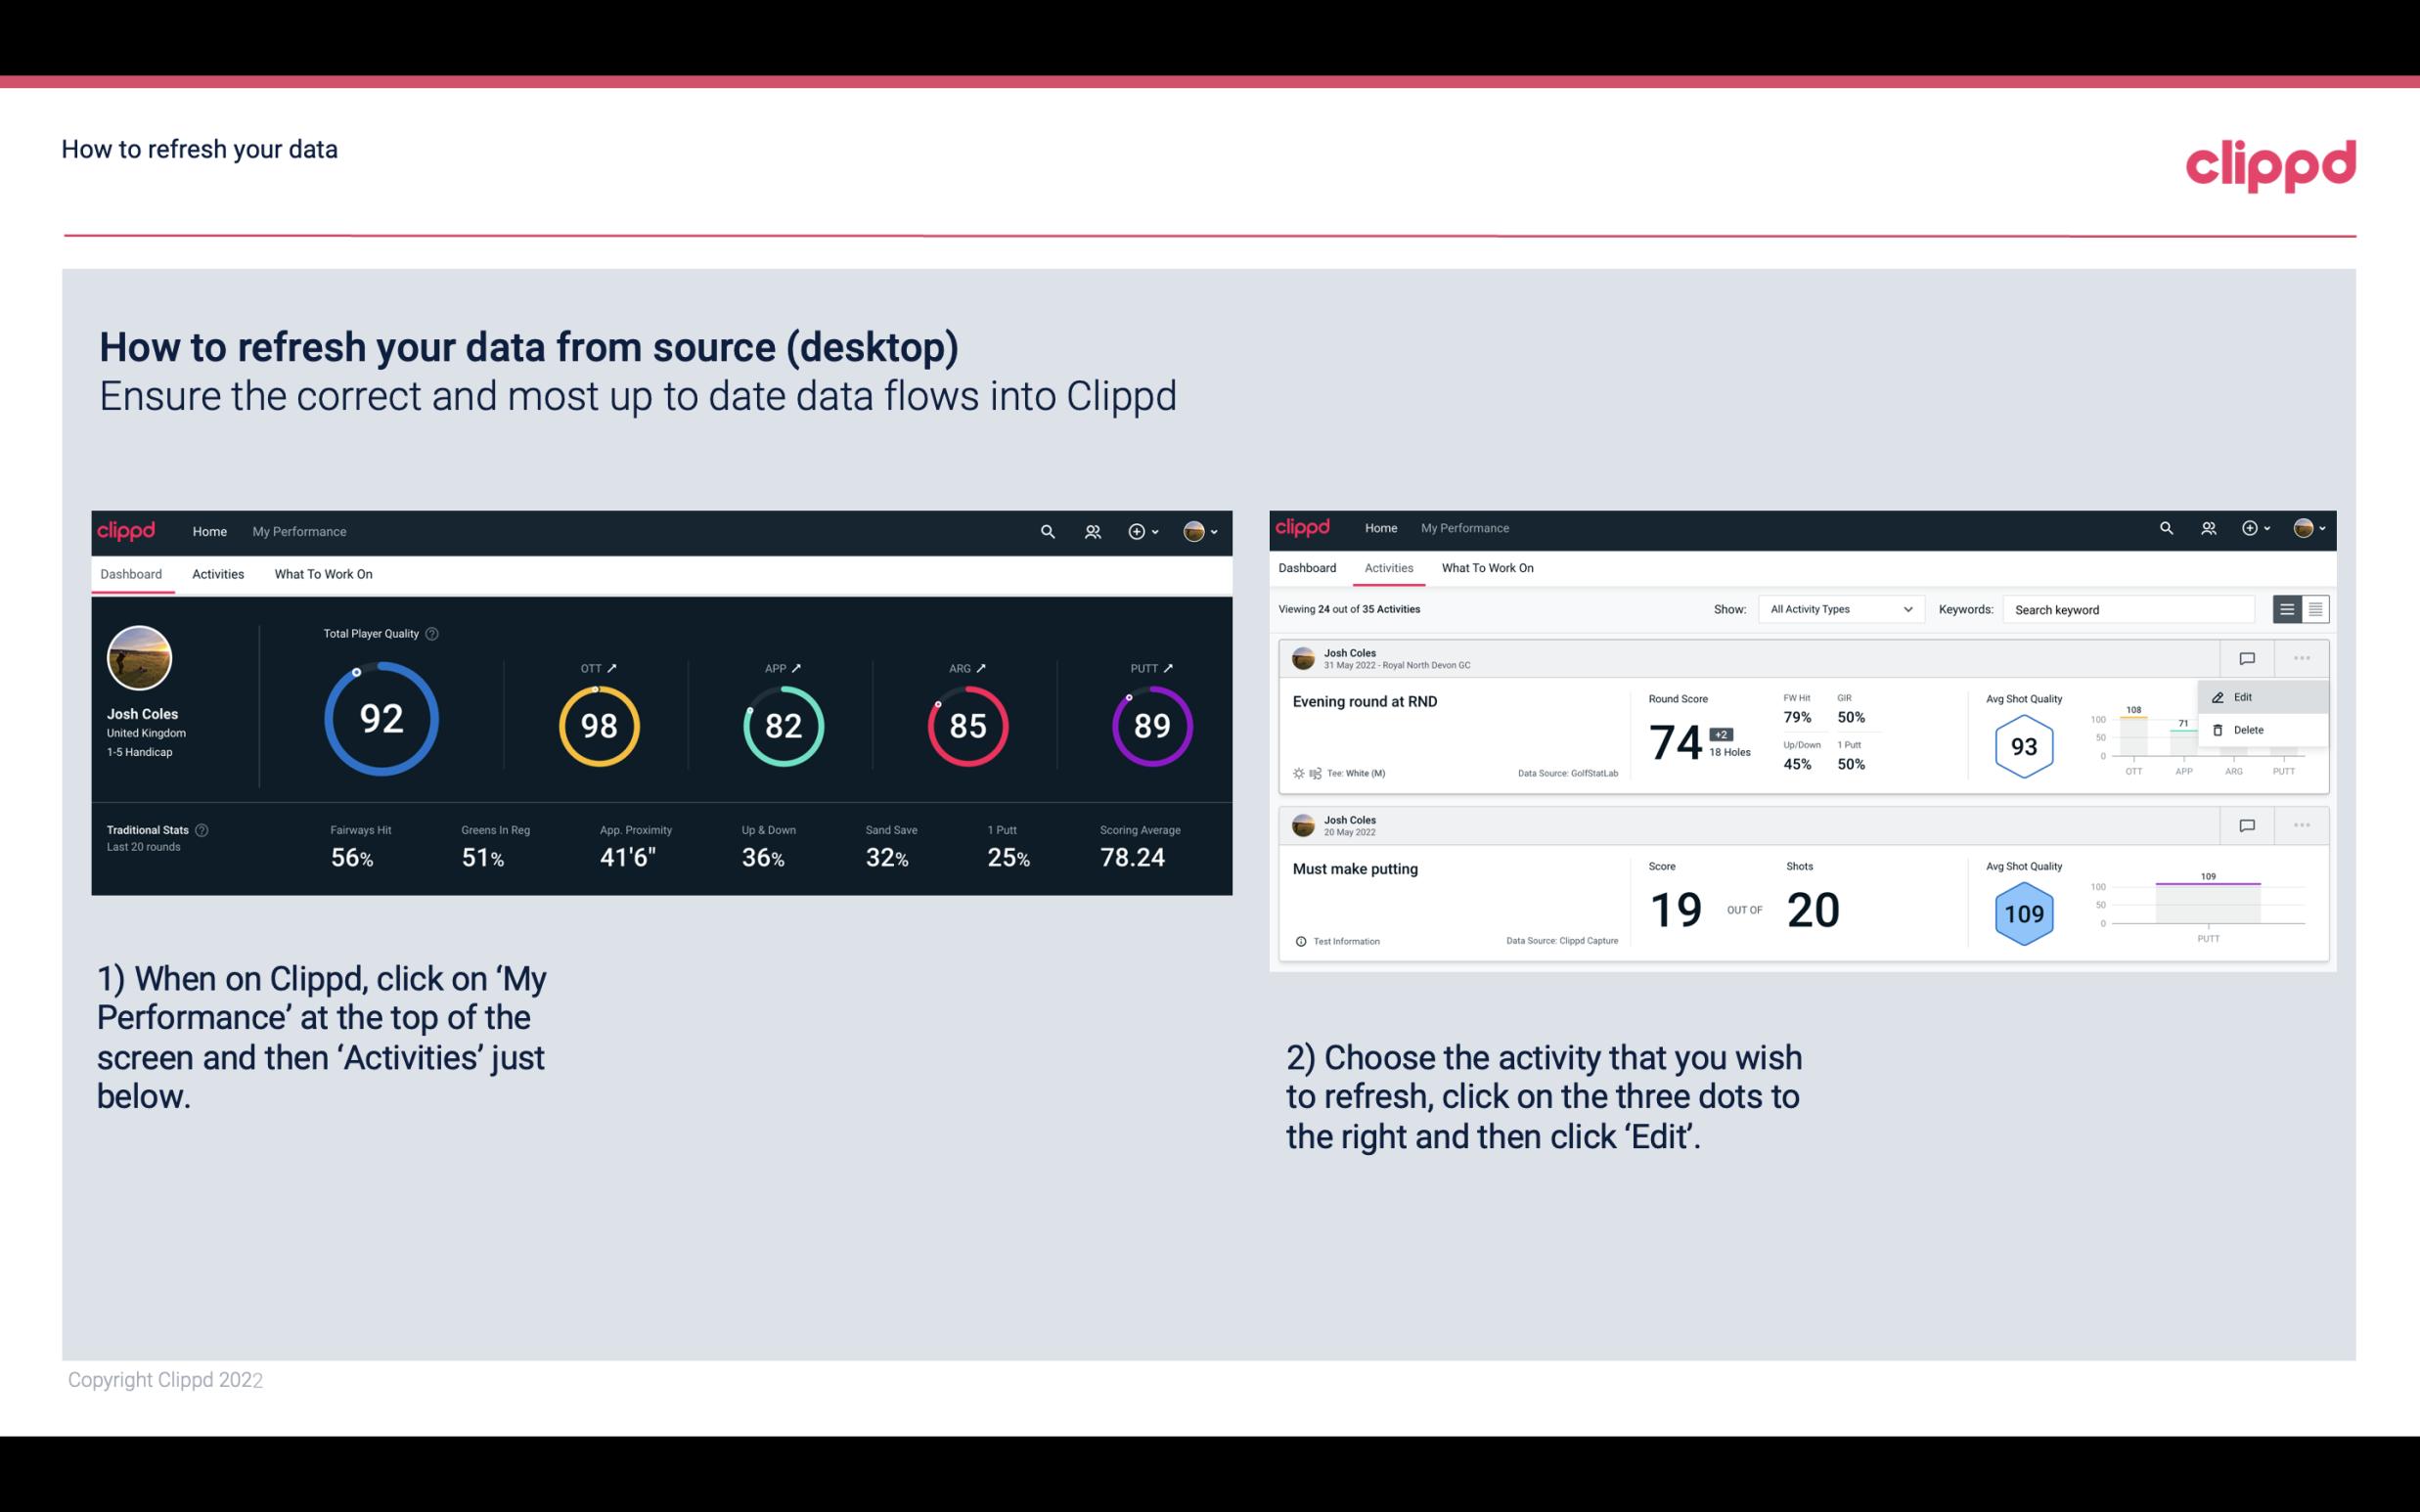Click the search icon in the nav bar
Image resolution: width=2420 pixels, height=1512 pixels.
click(1046, 531)
